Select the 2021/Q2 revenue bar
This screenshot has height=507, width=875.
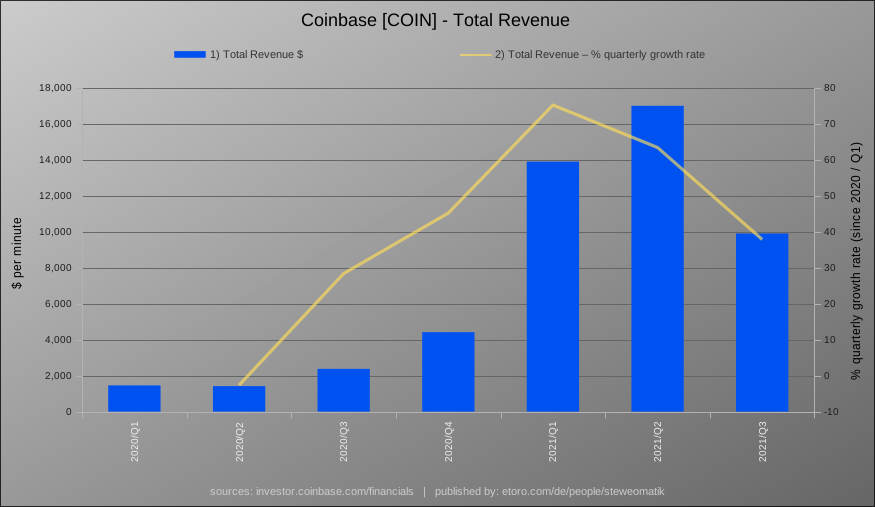[x=657, y=259]
